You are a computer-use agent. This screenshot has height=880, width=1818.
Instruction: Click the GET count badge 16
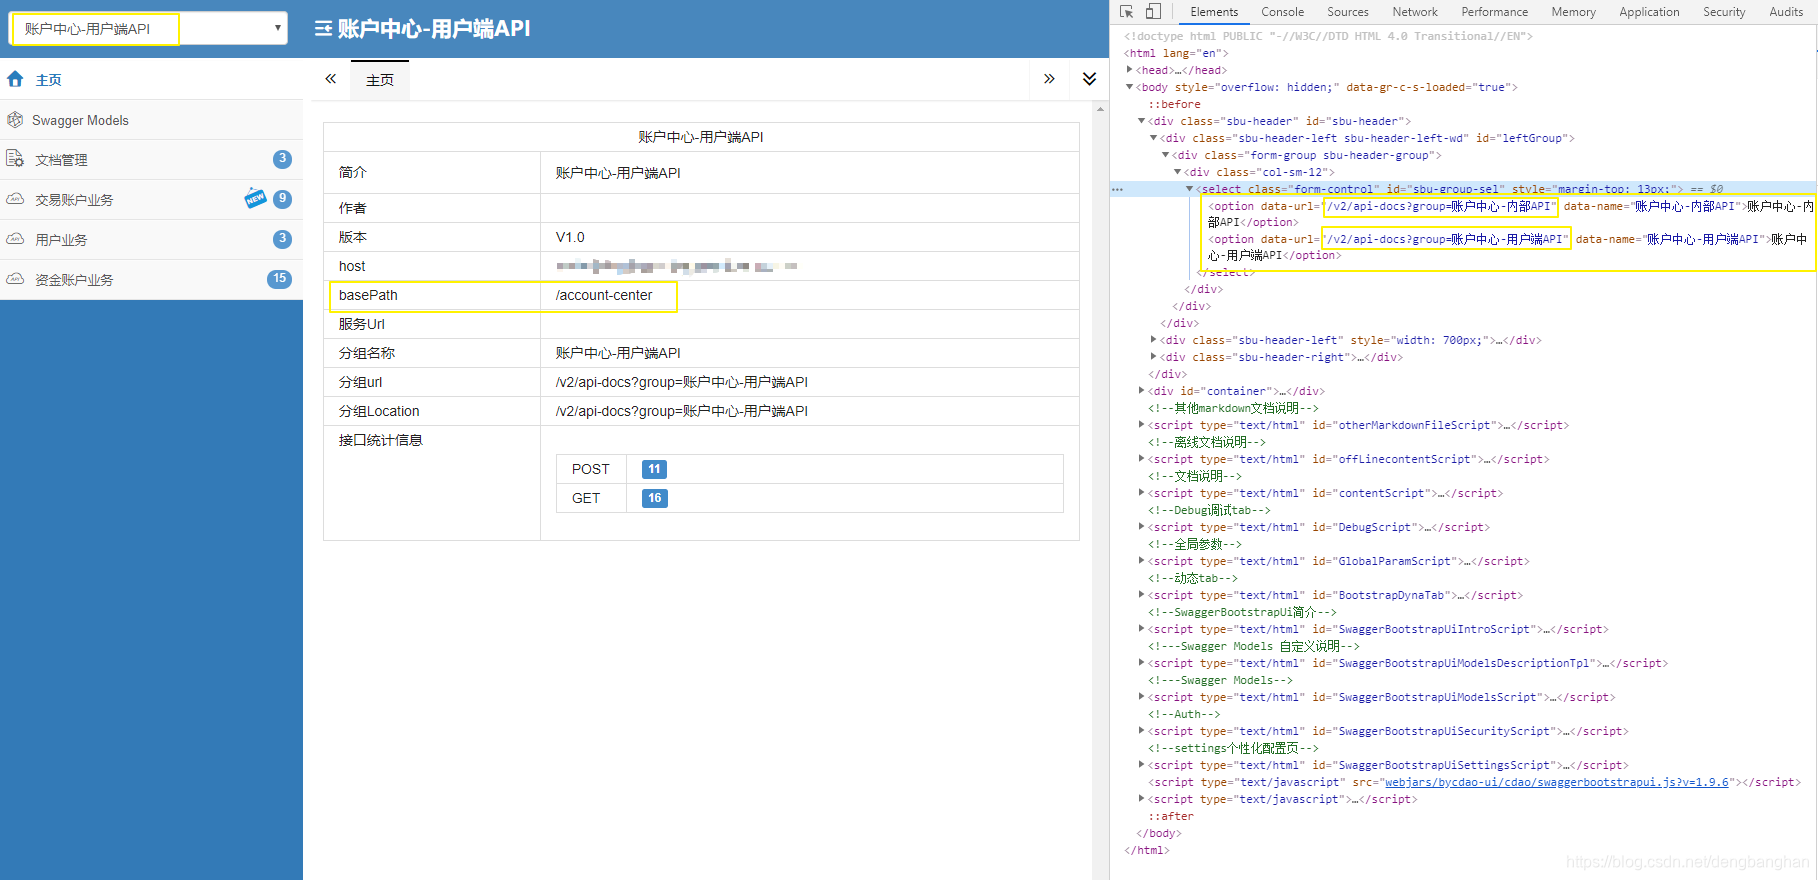click(x=654, y=498)
